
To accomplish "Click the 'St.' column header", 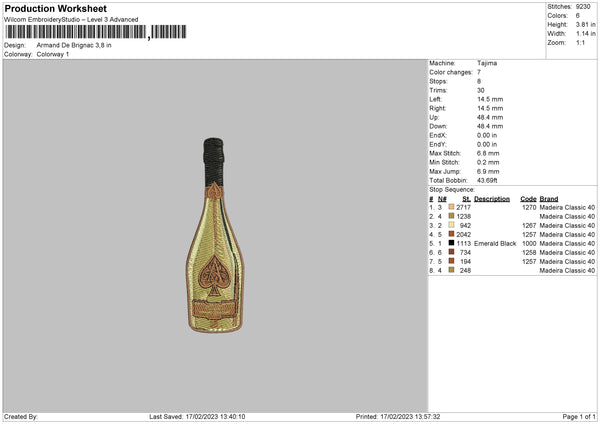I will coord(466,199).
